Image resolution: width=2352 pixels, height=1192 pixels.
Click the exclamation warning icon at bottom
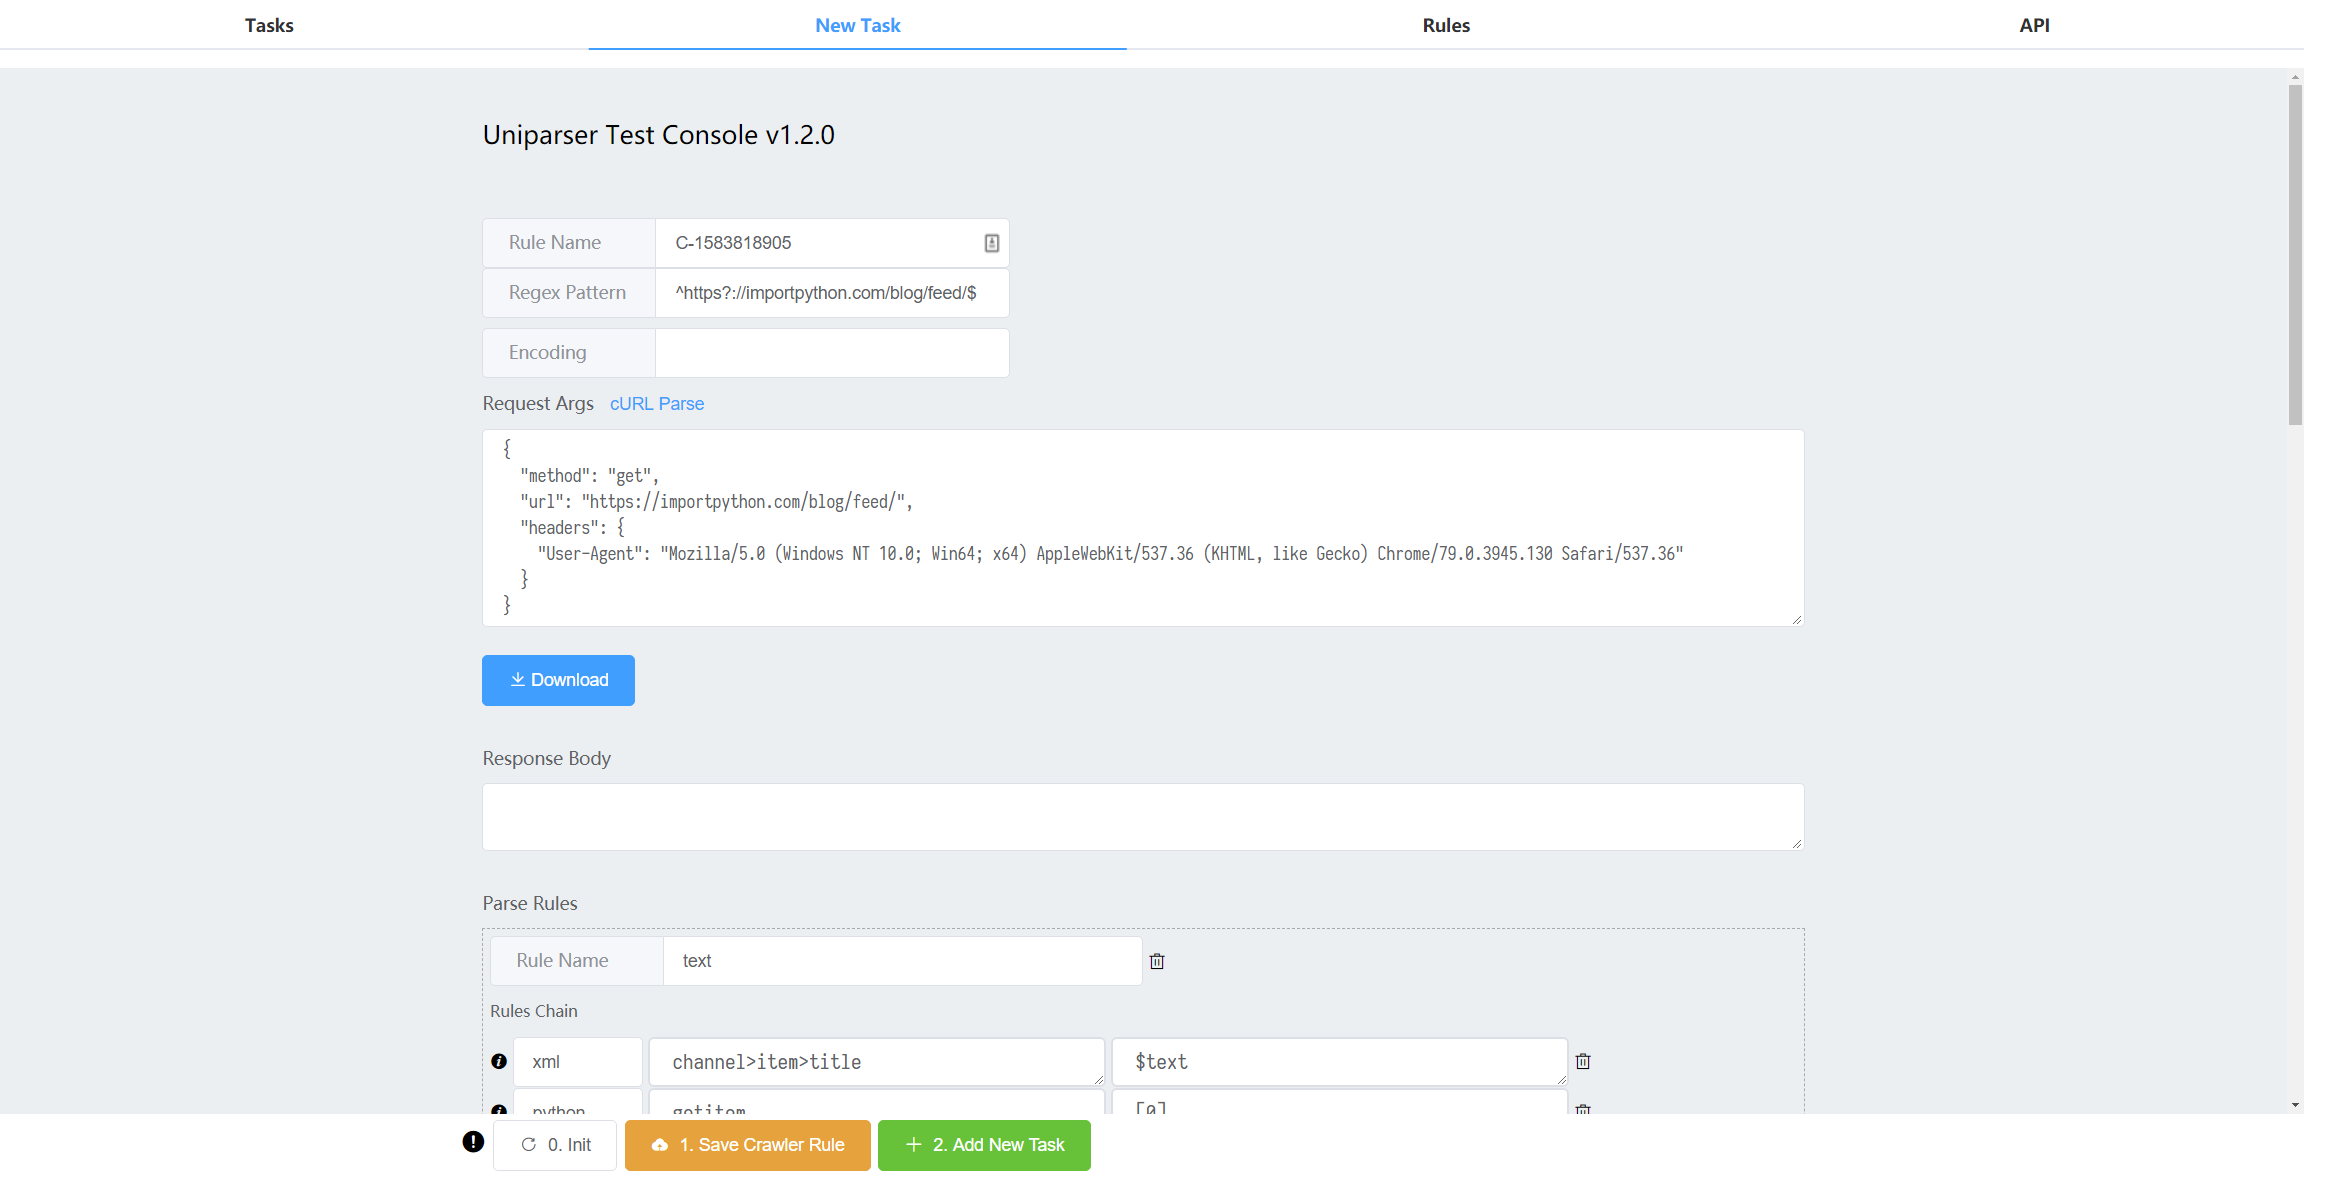473,1142
